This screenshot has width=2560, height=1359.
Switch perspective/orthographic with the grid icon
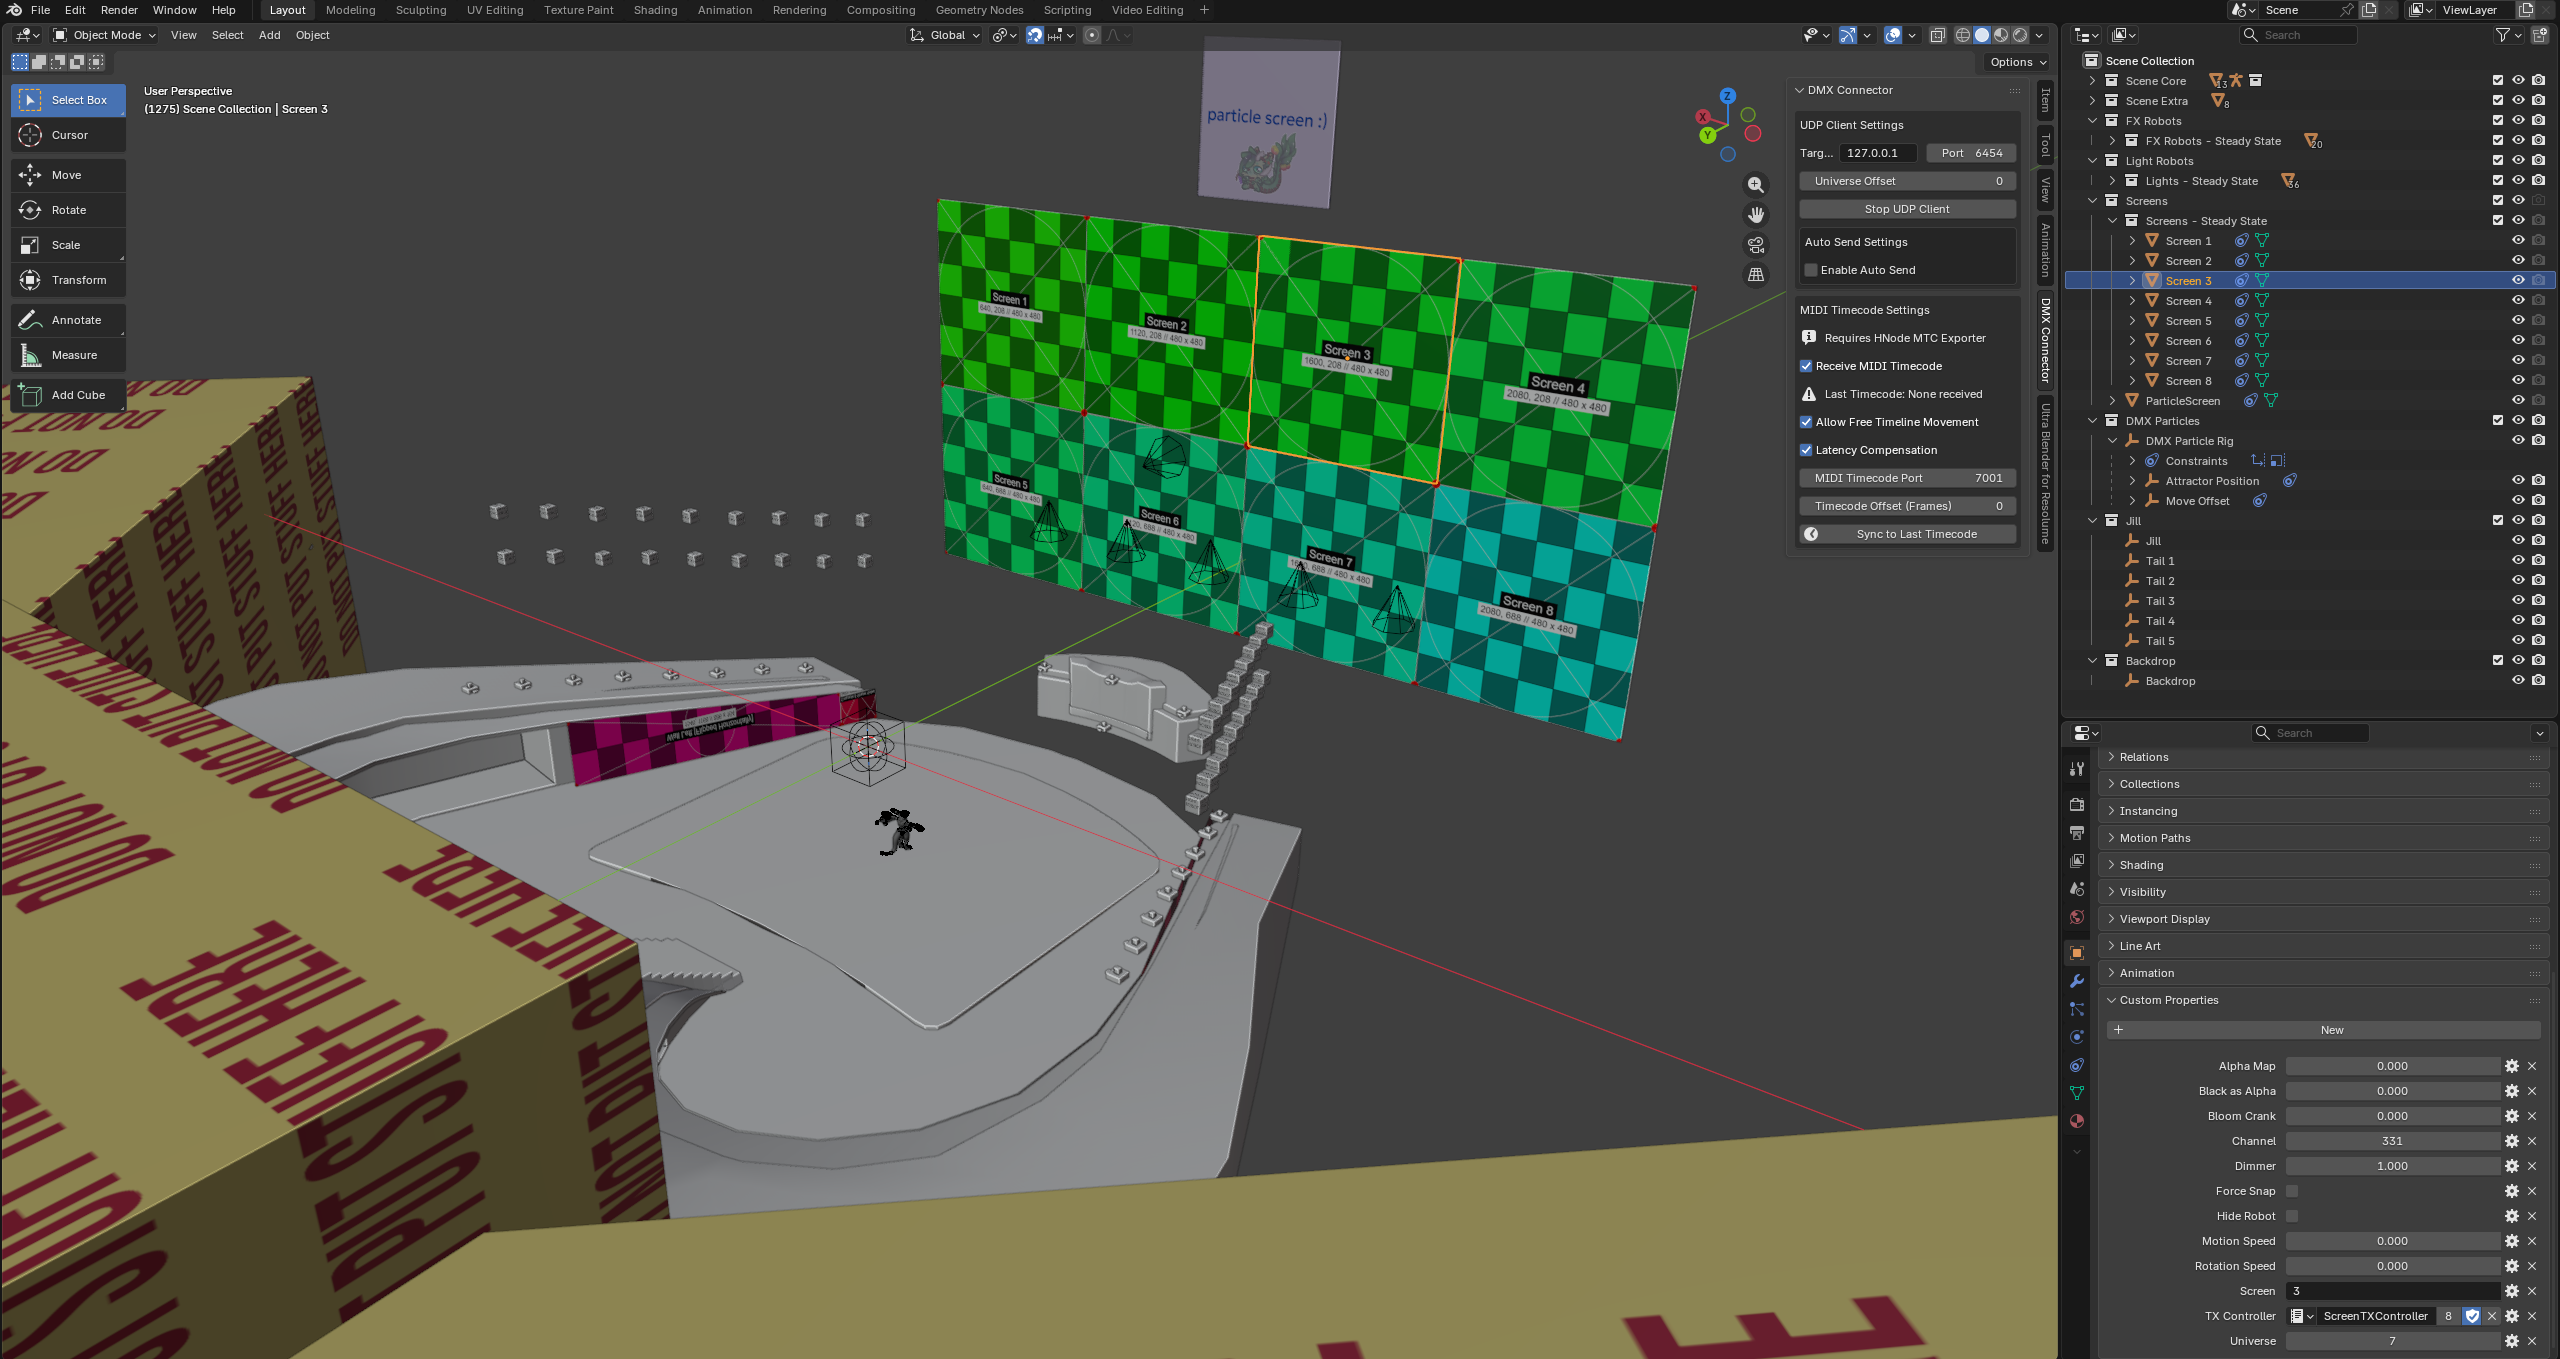pos(1756,275)
